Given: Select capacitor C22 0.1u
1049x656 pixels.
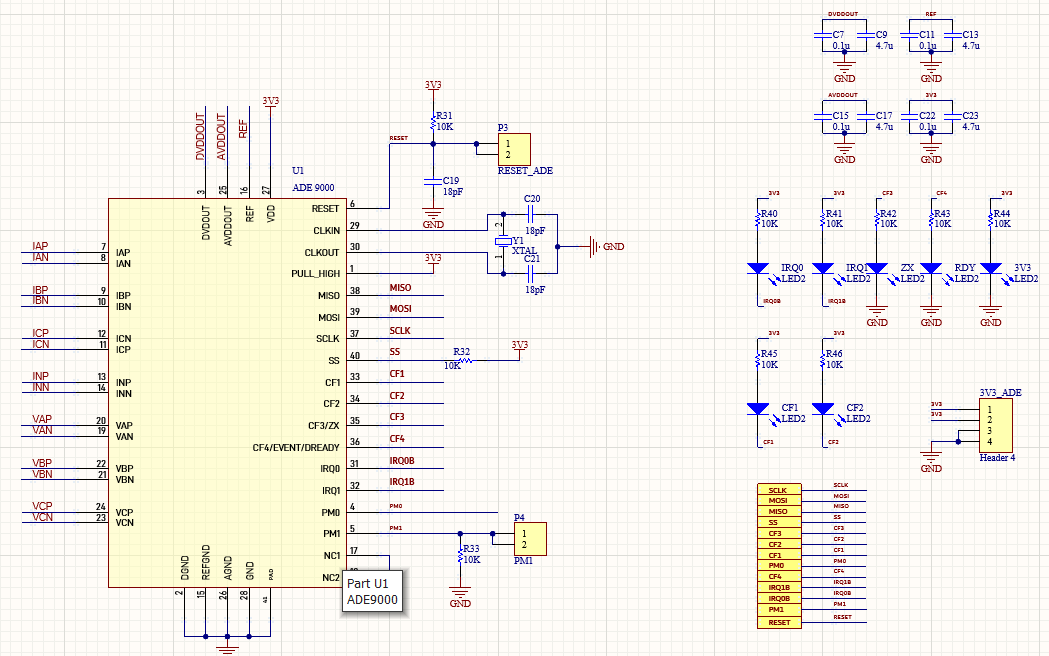Looking at the screenshot, I should click(x=910, y=116).
